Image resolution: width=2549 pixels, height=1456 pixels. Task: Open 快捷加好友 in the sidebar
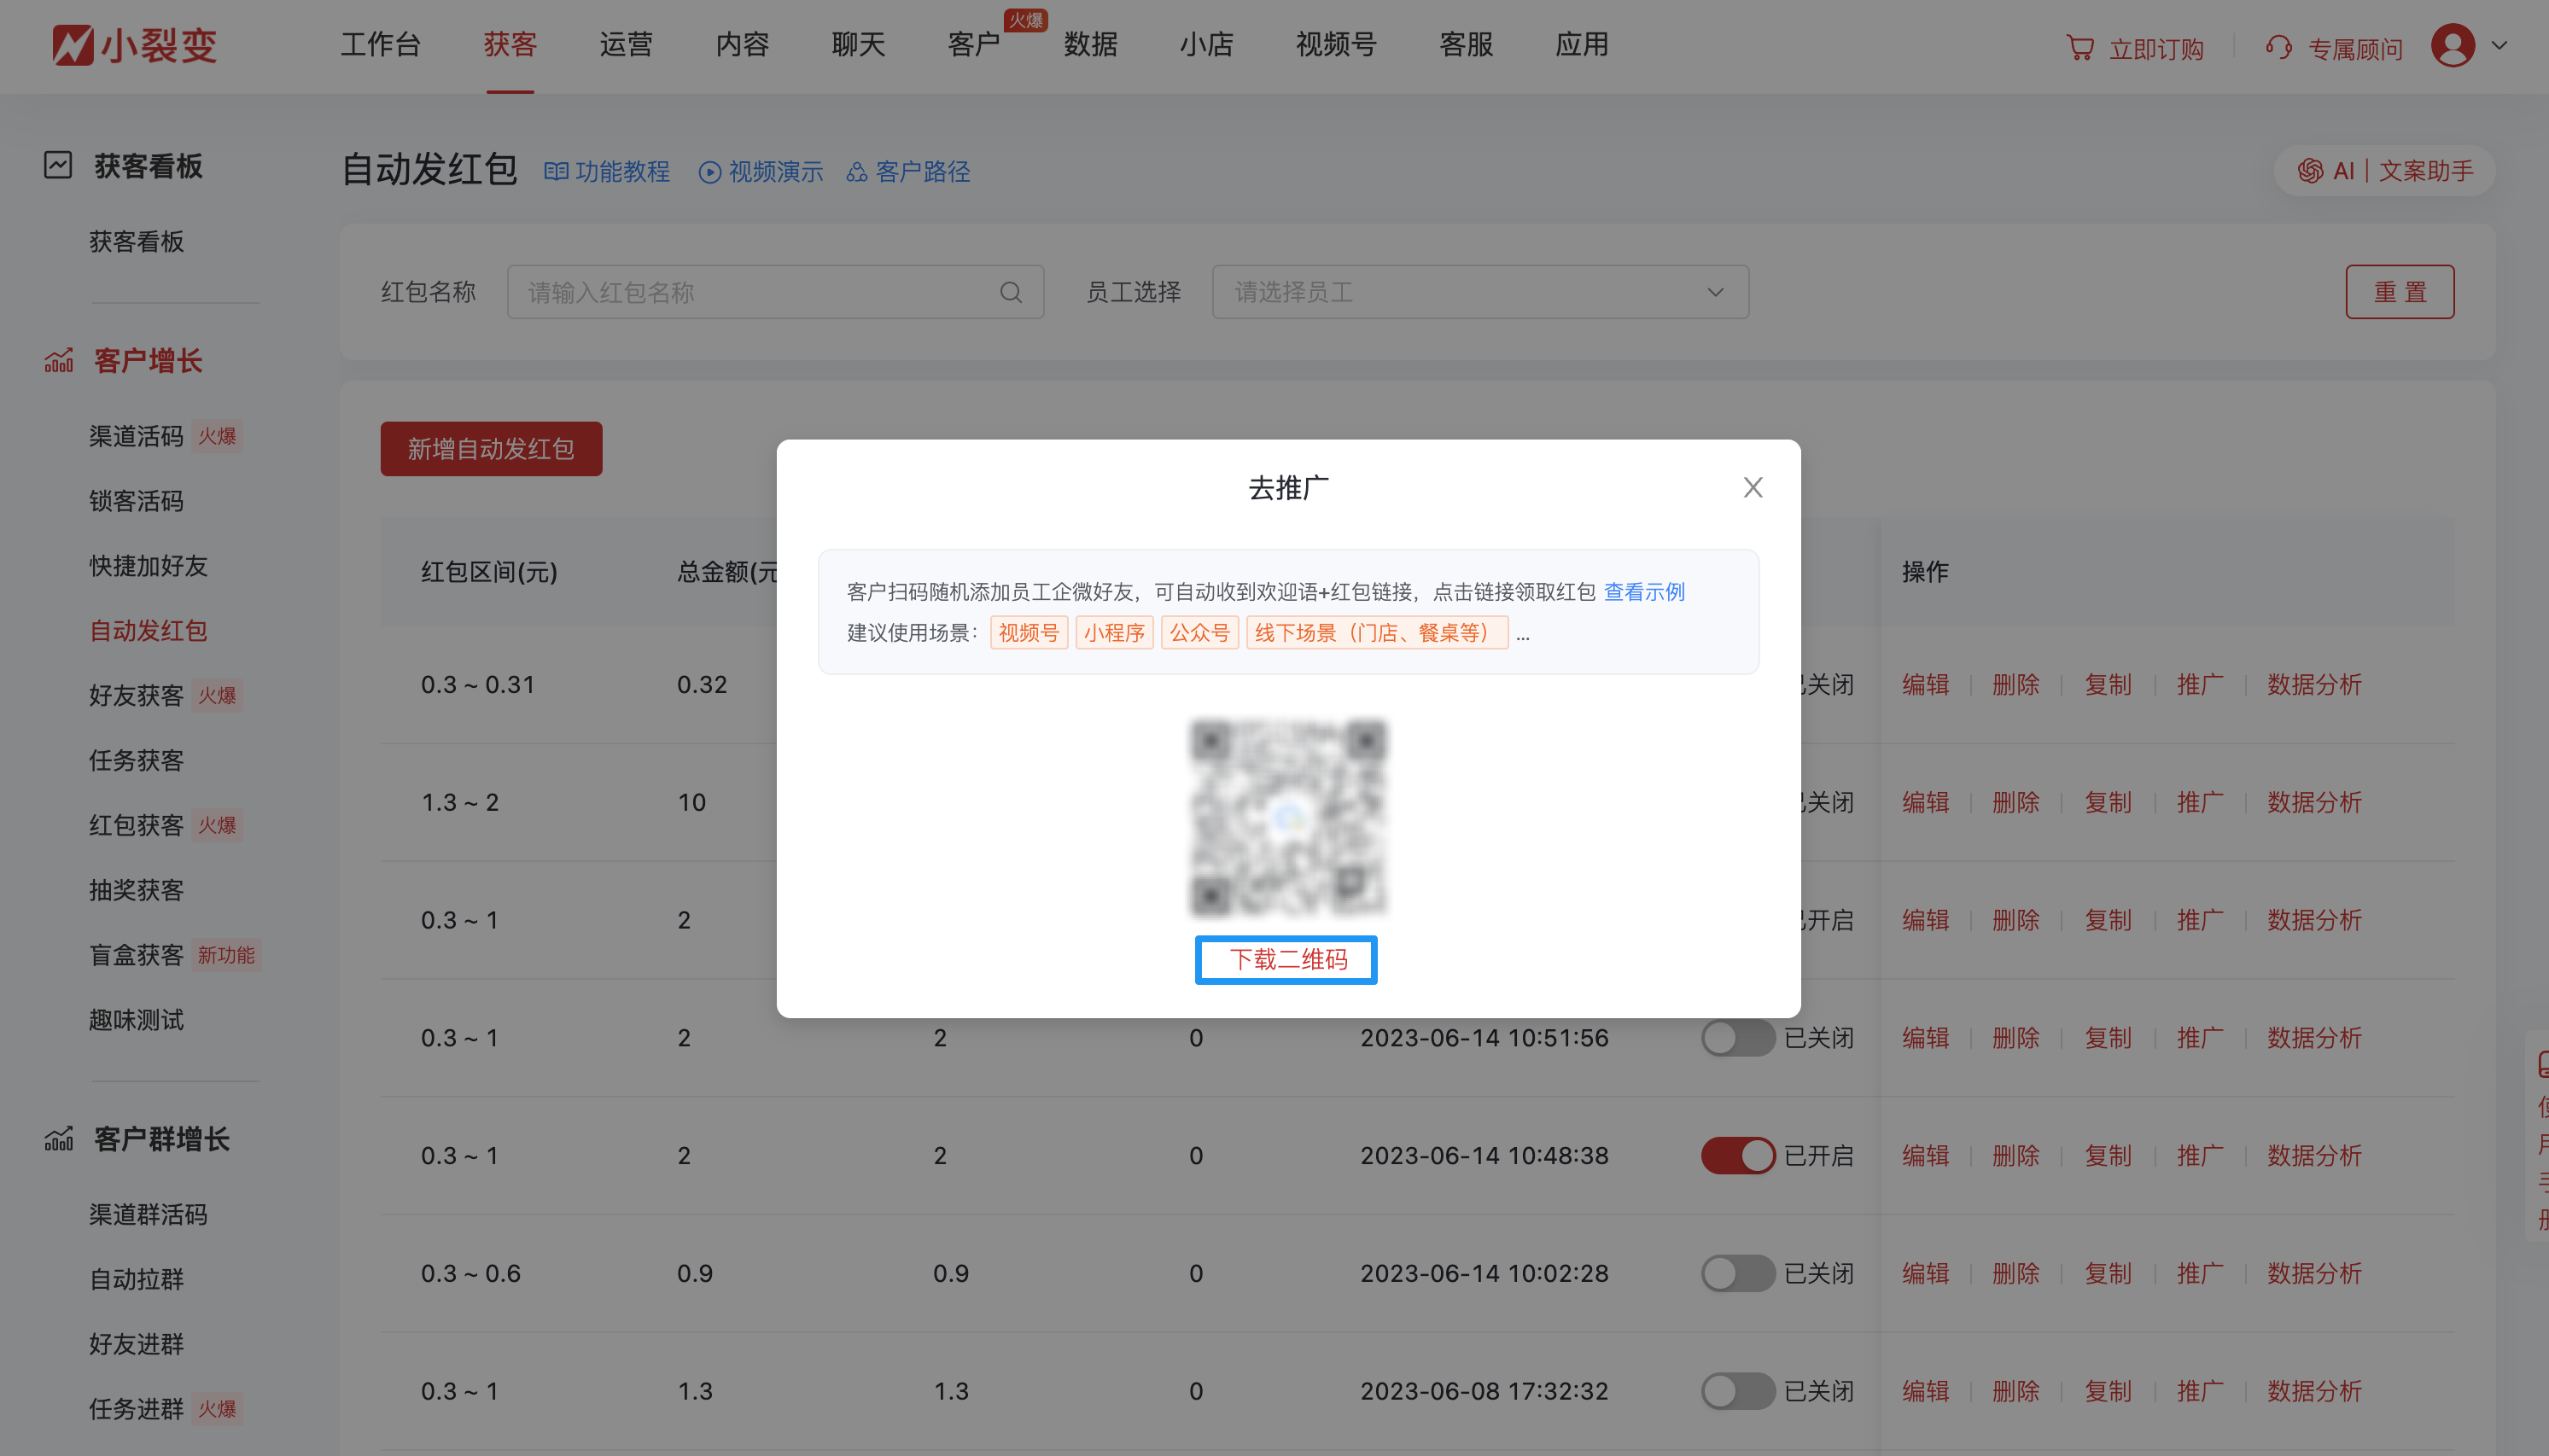pos(148,566)
